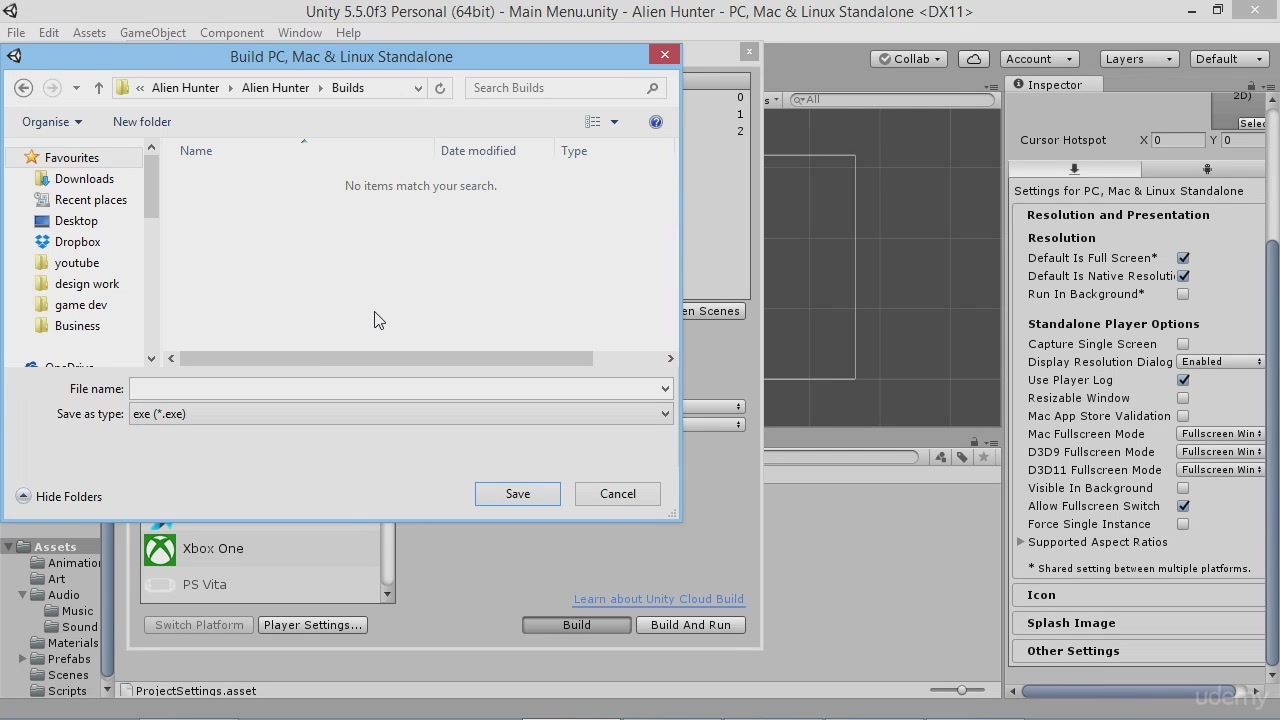
Task: Open the Component menu
Action: coord(232,33)
